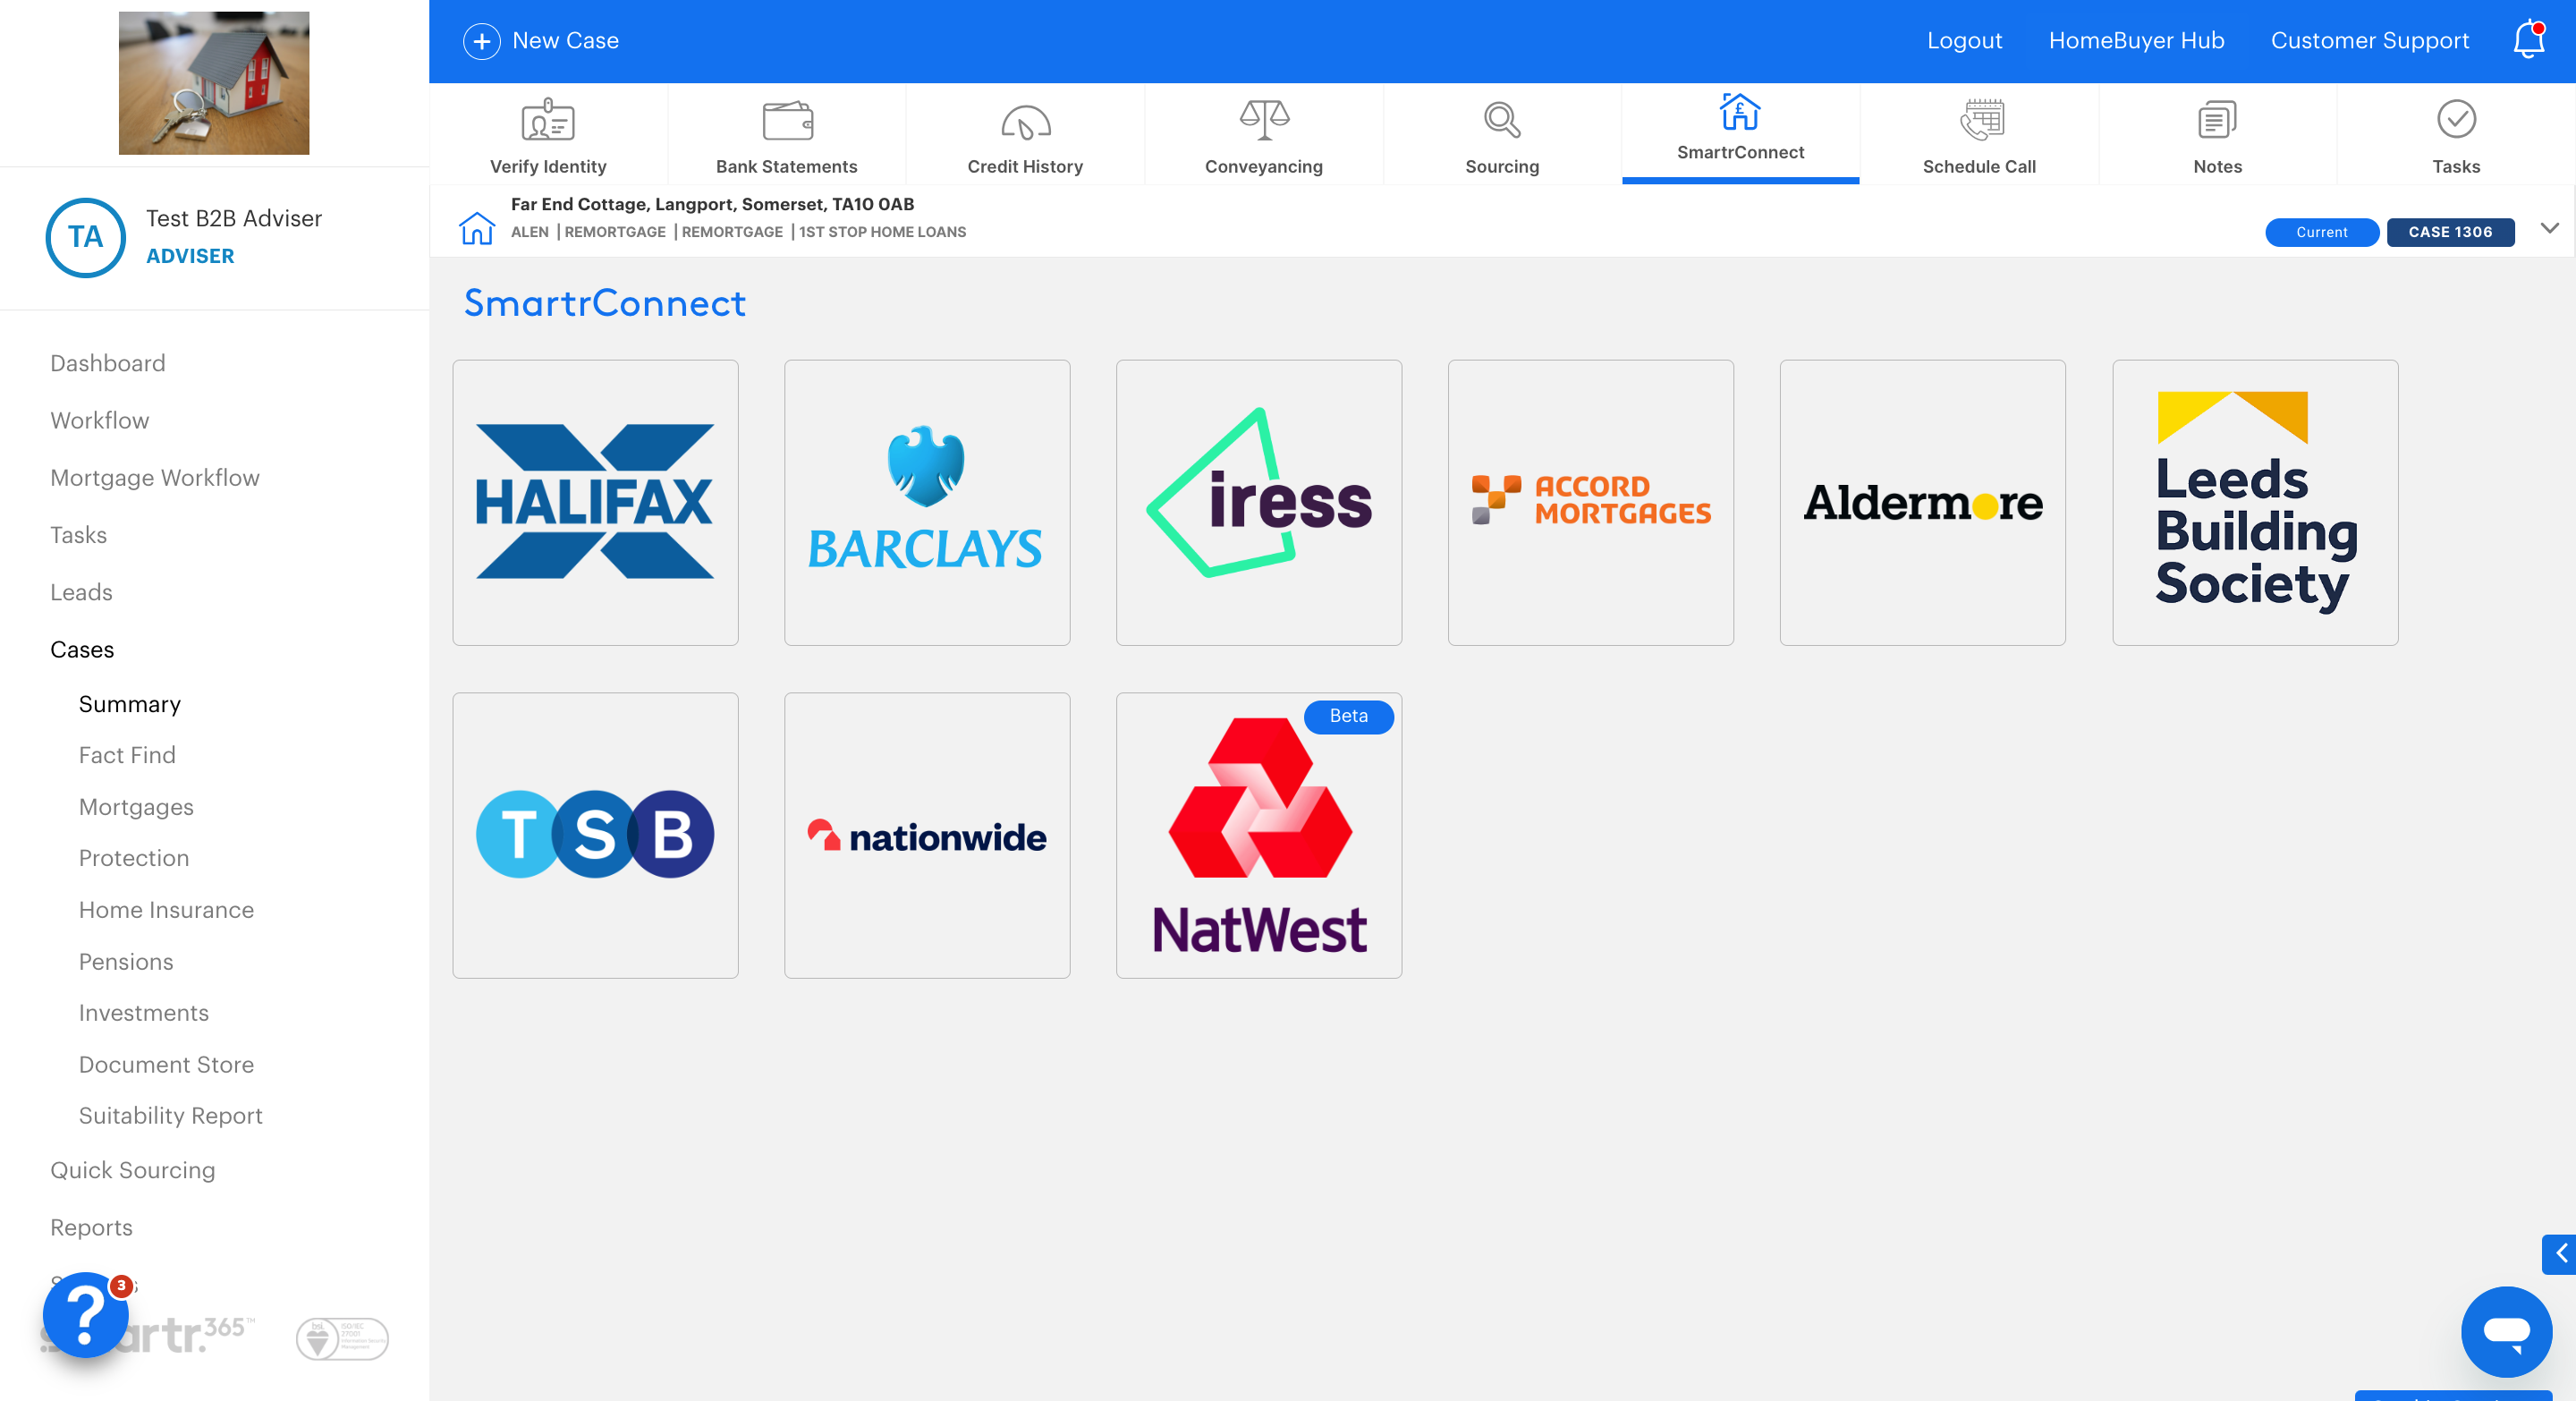Open Mortgage Workflow in sidebar
2576x1401 pixels.
tap(155, 478)
